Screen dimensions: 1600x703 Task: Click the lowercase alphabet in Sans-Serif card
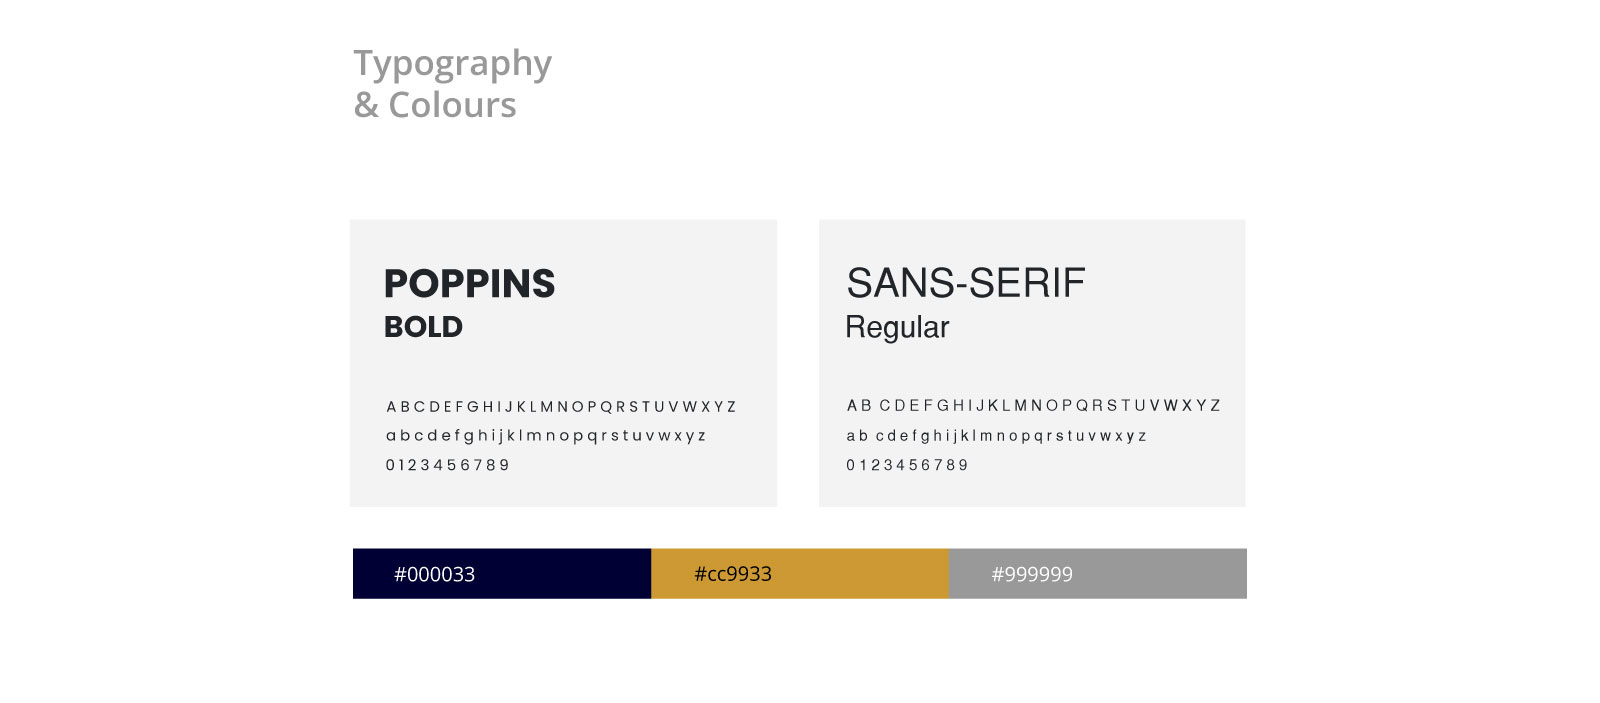(x=996, y=436)
